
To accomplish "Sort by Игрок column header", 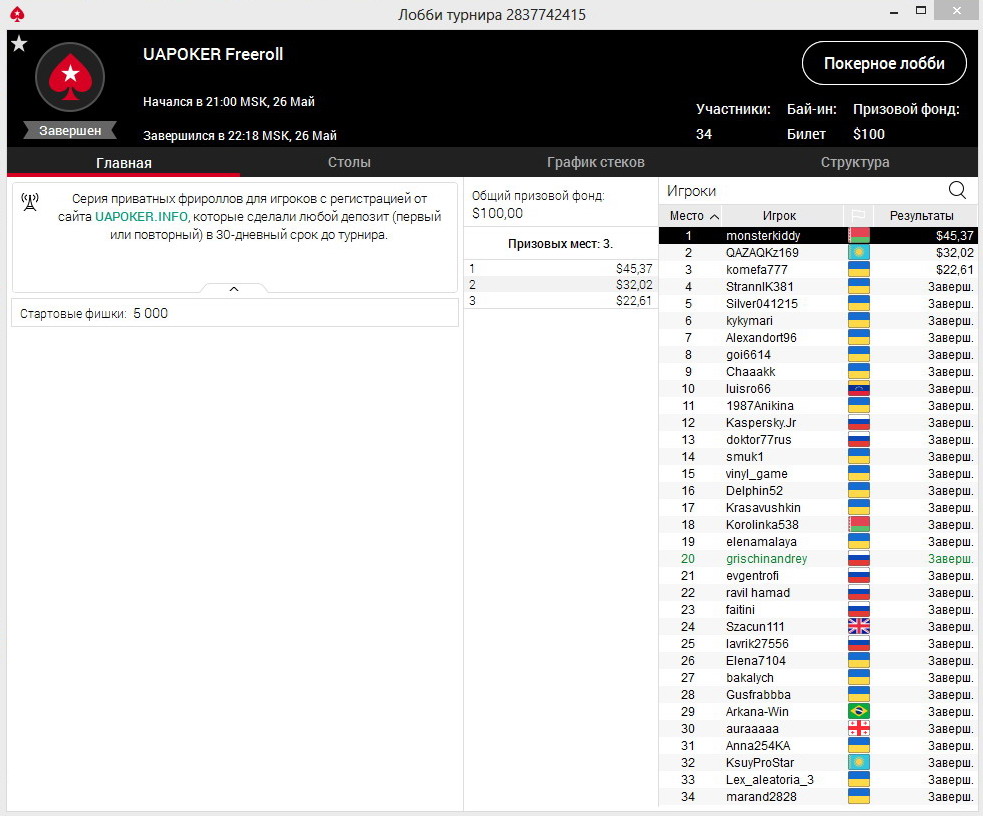I will (779, 216).
